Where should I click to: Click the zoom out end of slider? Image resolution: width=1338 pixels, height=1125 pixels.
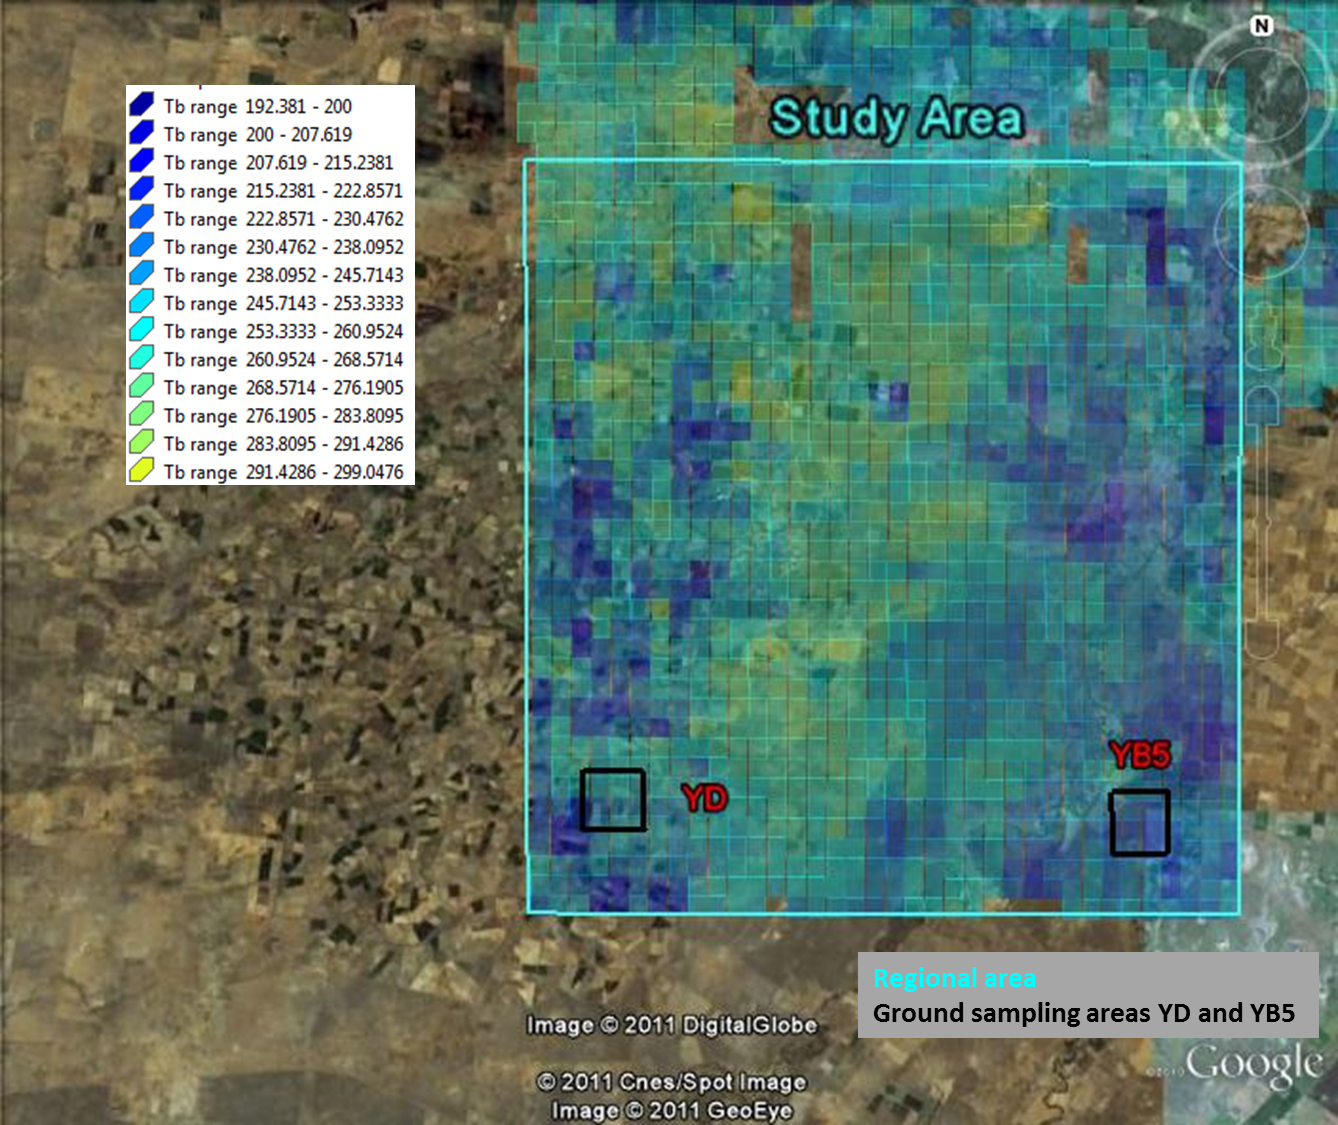point(1262,640)
